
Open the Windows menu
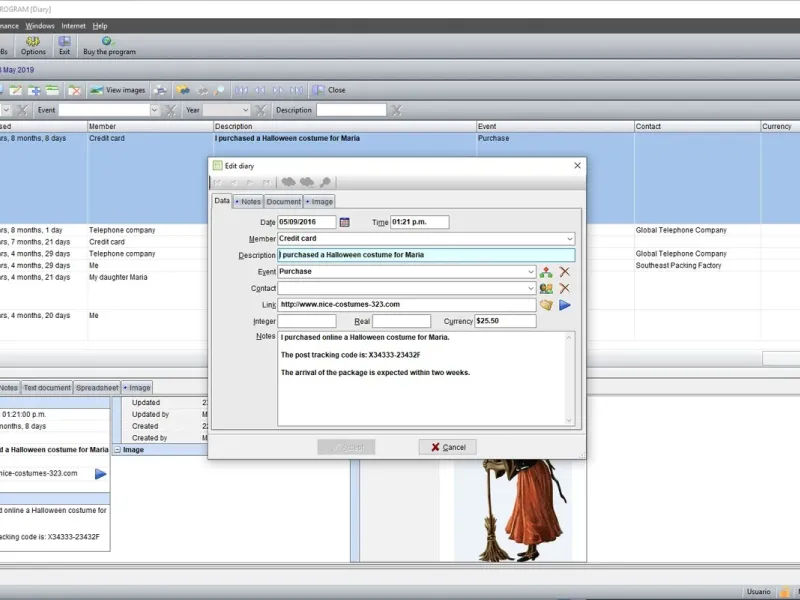(40, 26)
